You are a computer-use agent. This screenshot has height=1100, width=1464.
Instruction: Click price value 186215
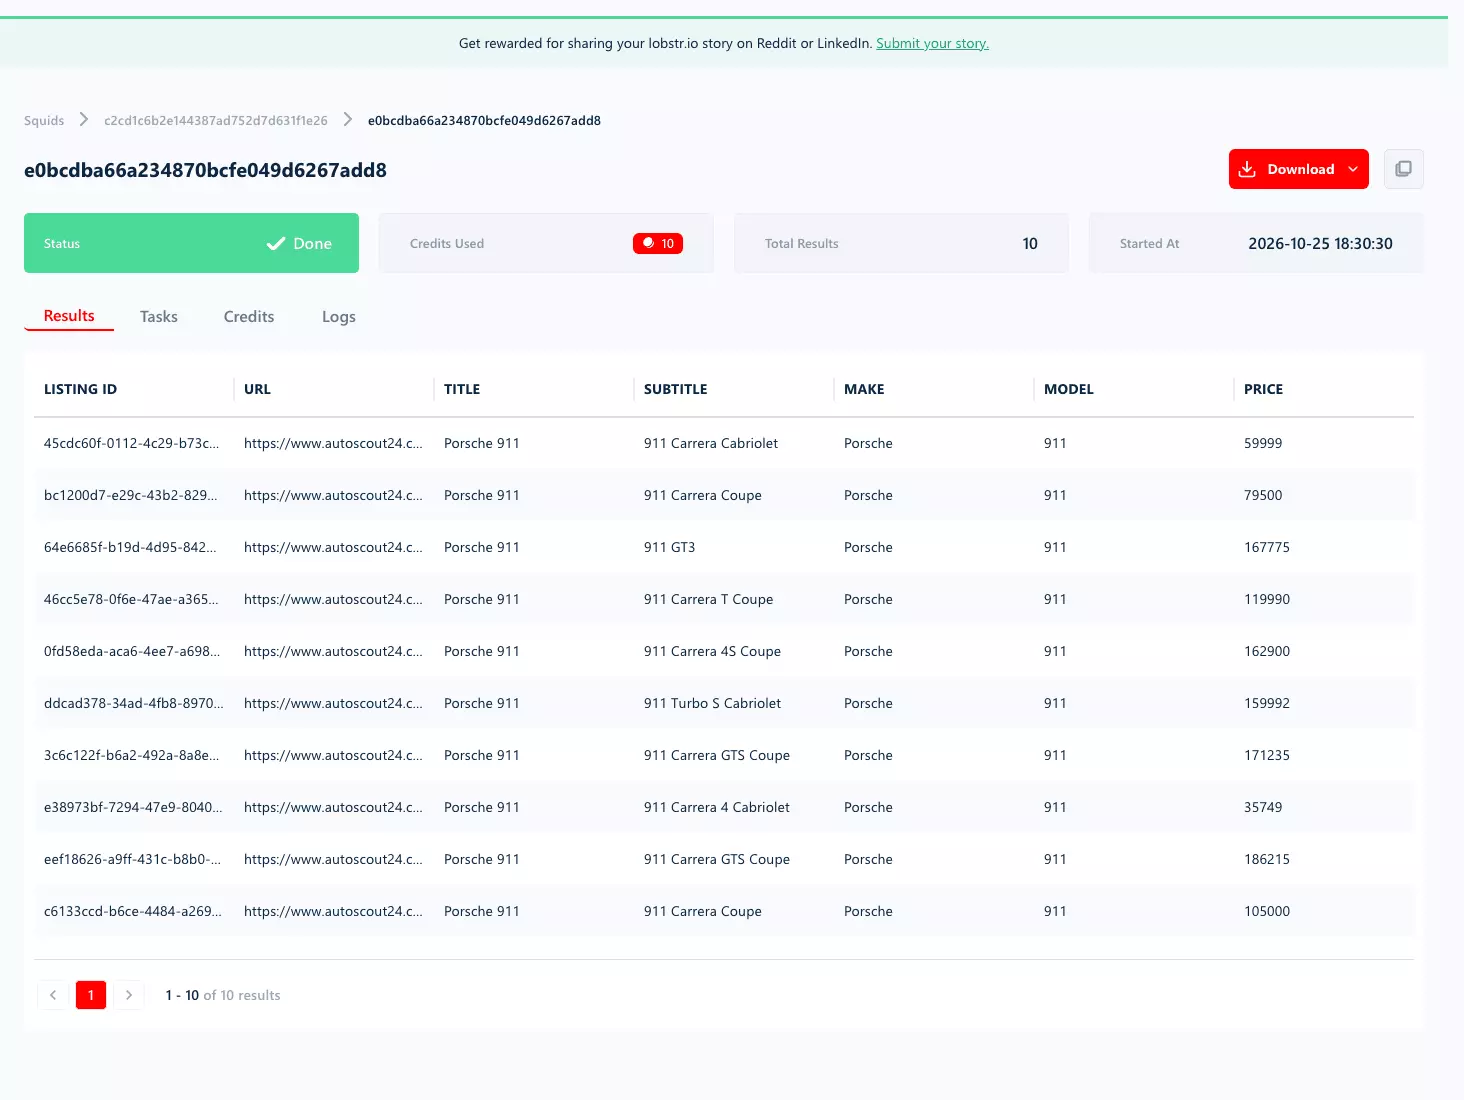[x=1267, y=859]
